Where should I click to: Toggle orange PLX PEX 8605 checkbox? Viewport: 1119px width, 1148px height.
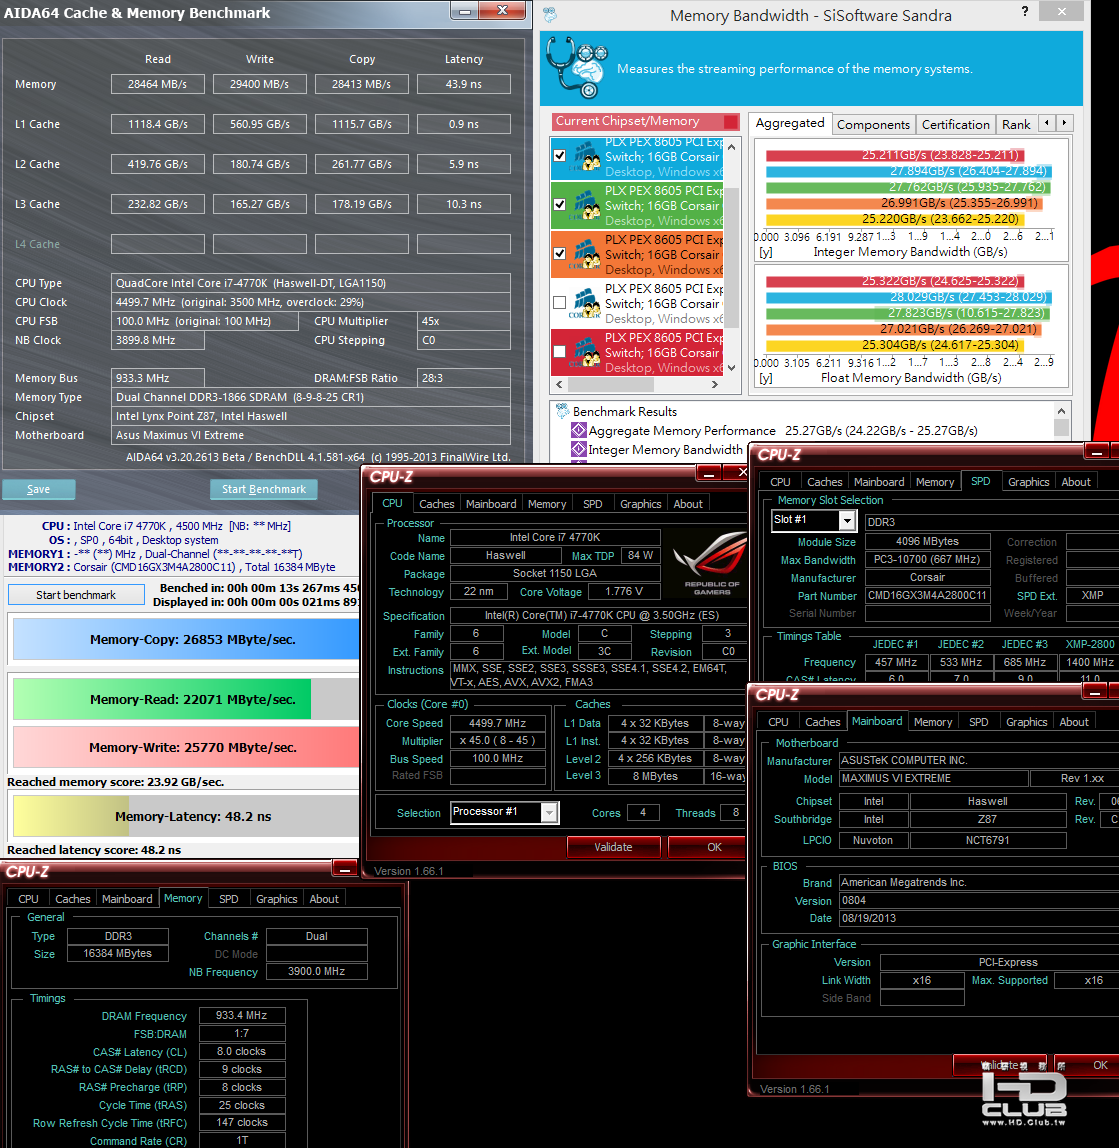pos(560,253)
